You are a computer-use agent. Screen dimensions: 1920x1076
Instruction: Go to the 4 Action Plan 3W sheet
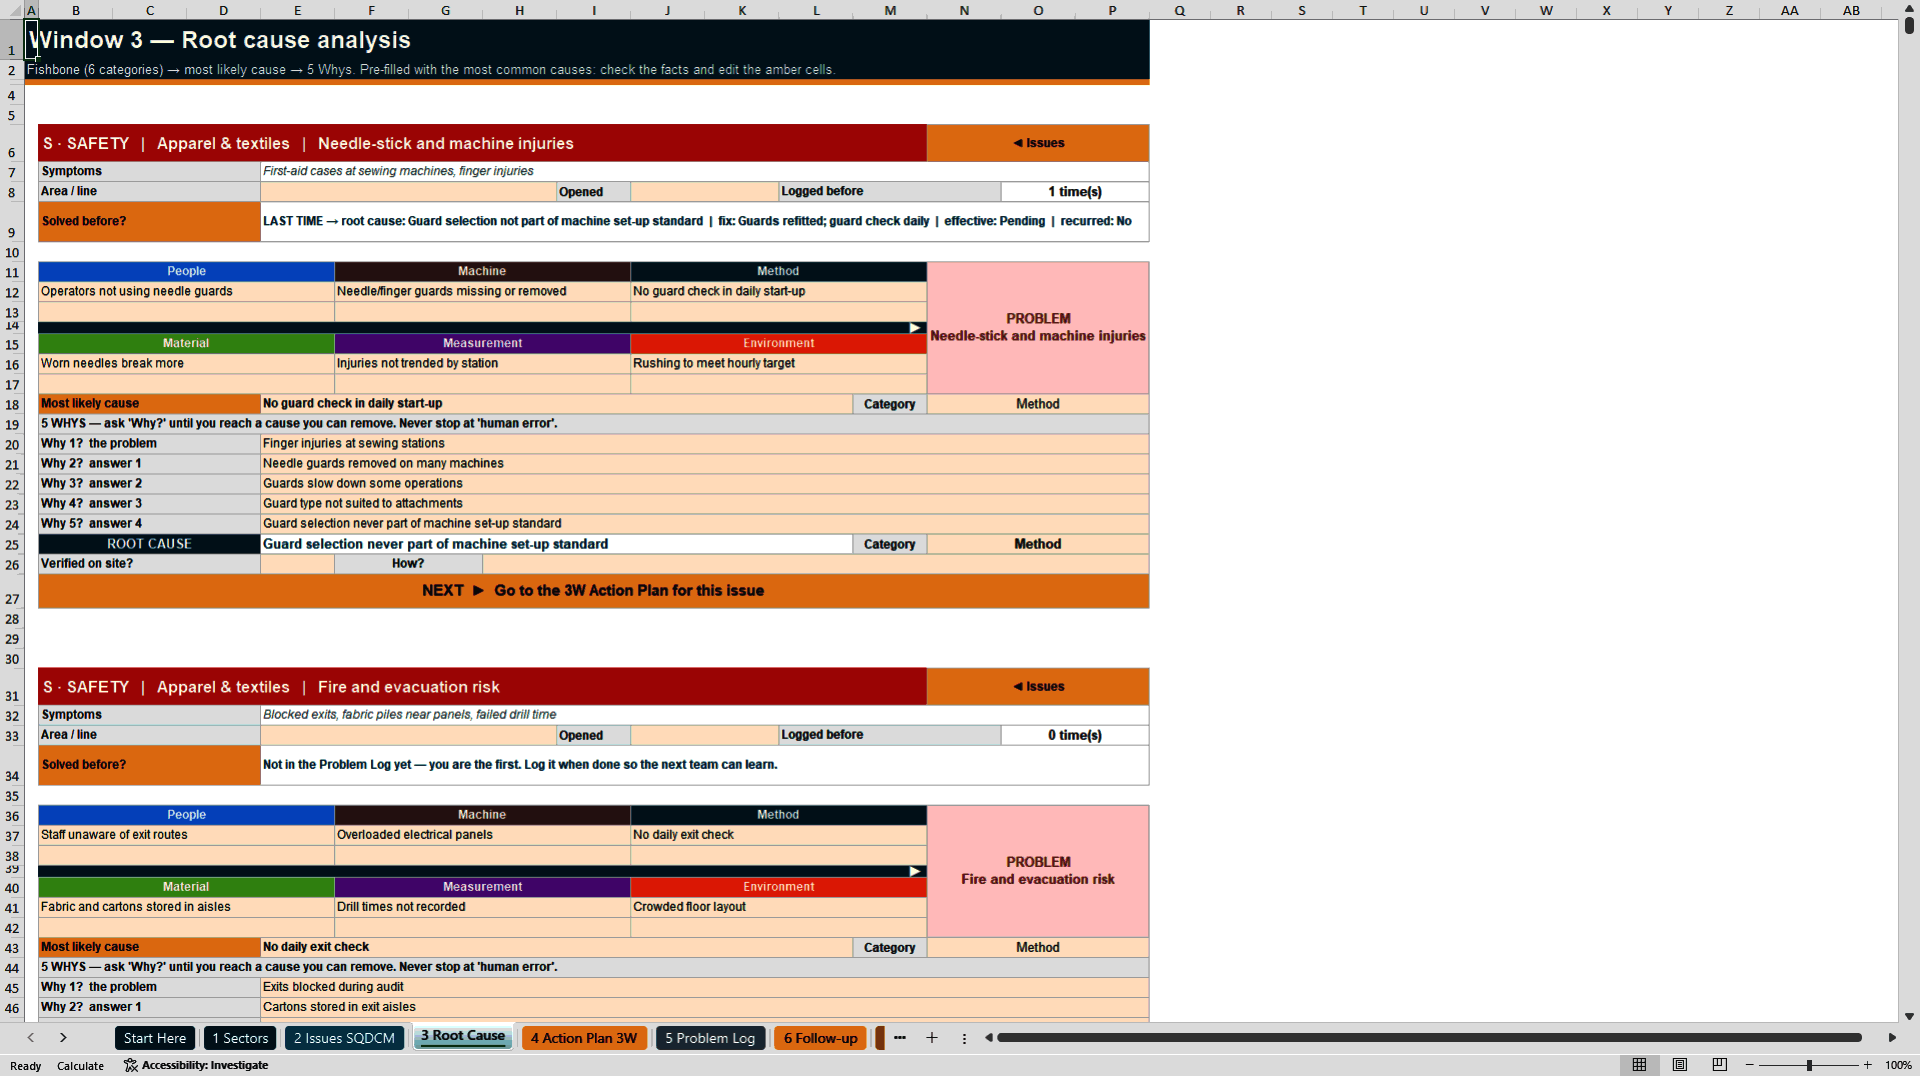tap(584, 1038)
